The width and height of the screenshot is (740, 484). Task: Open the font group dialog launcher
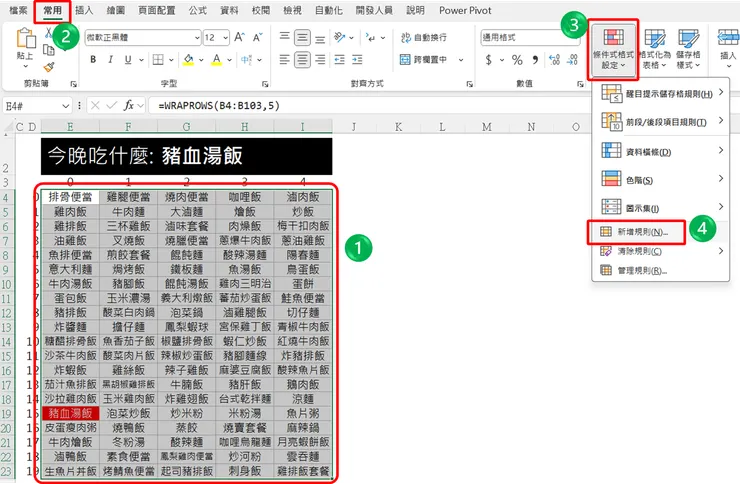(x=265, y=84)
